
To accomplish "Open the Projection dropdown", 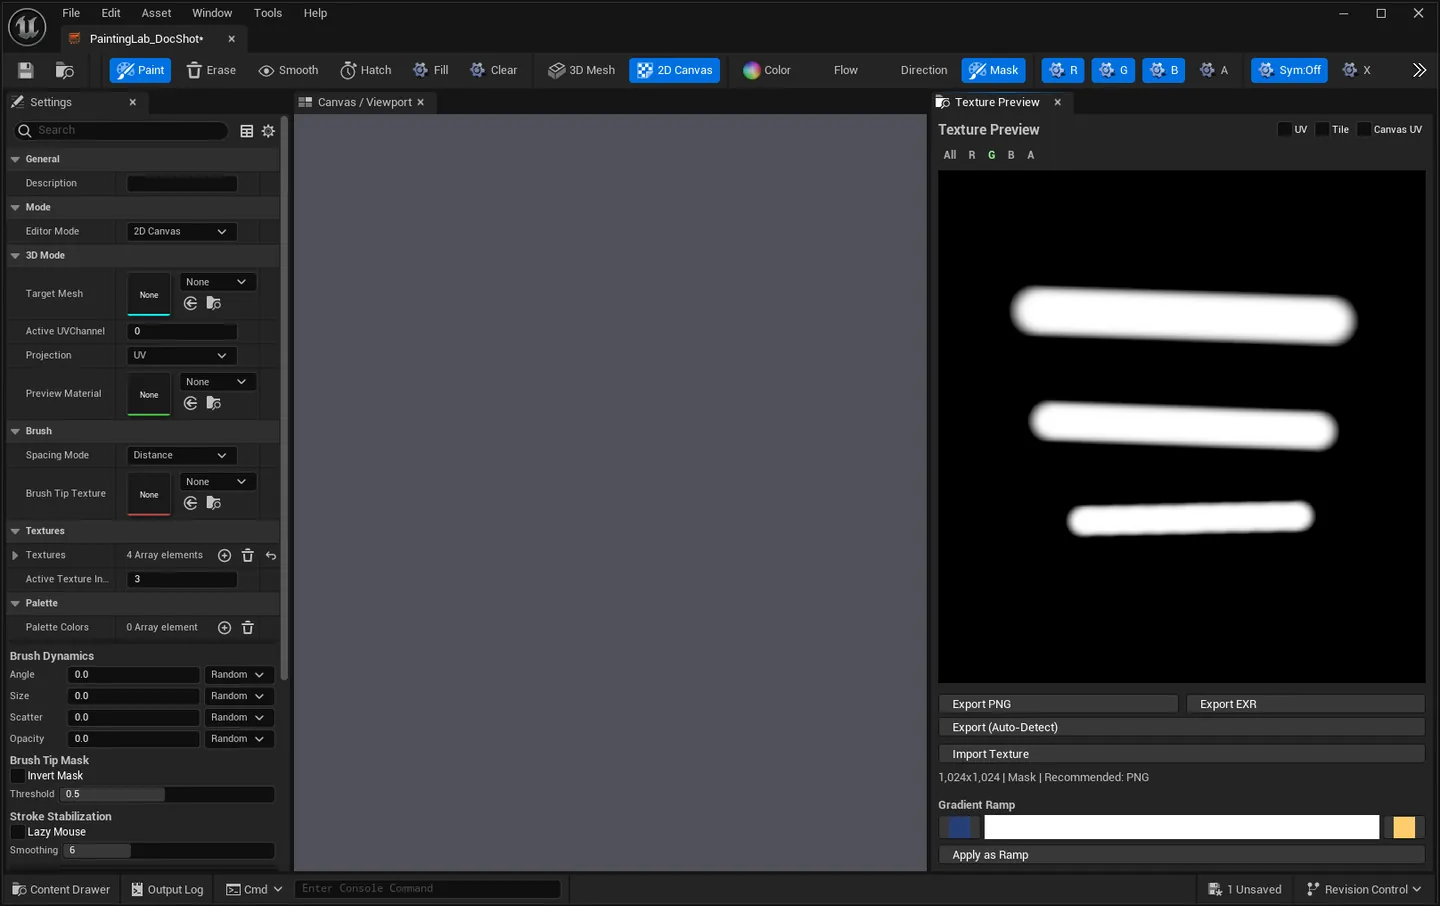I will (181, 355).
